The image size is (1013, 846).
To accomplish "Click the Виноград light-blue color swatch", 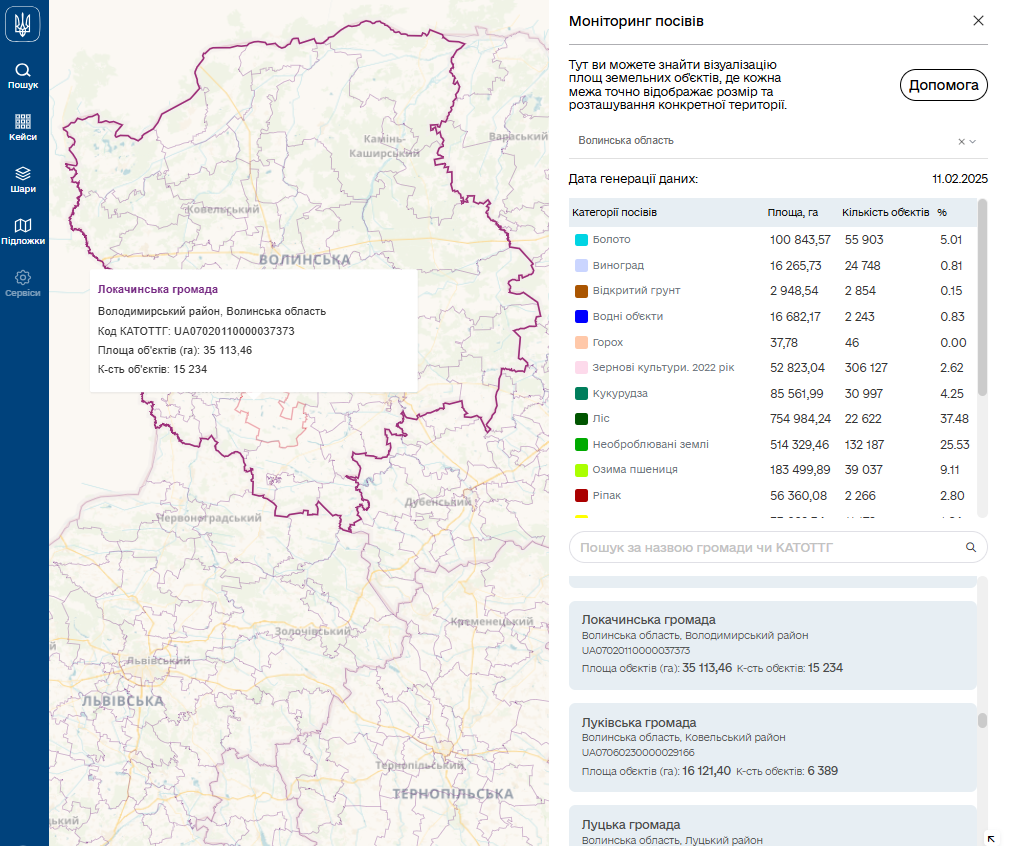I will pyautogui.click(x=581, y=265).
